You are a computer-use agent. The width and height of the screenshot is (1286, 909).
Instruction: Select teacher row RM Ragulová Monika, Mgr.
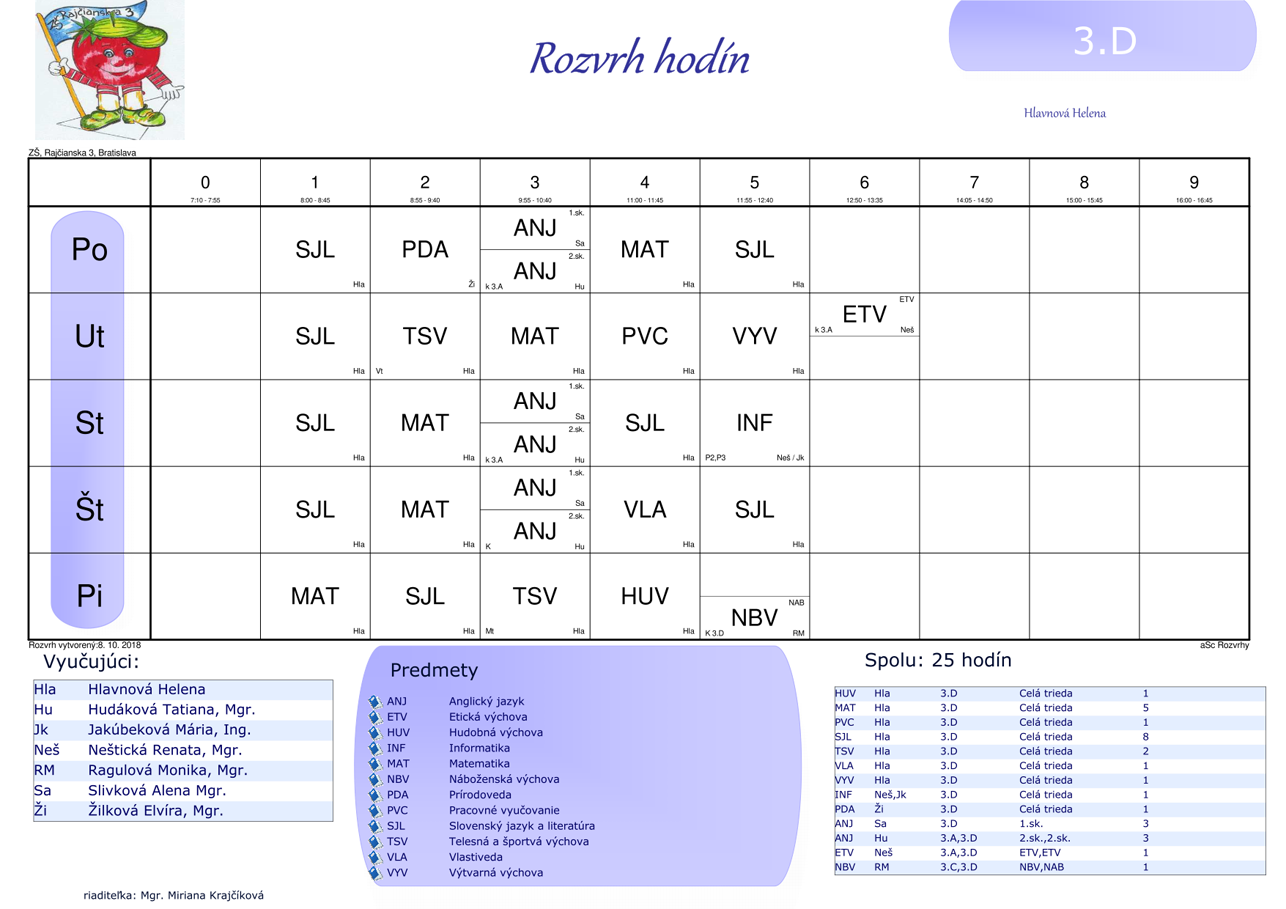183,771
